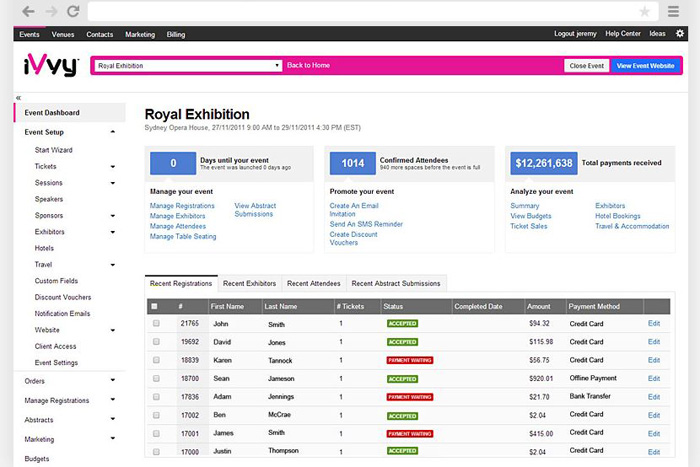The height and width of the screenshot is (467, 700).
Task: Collapse sidebar with double chevron icon
Action: [18, 97]
